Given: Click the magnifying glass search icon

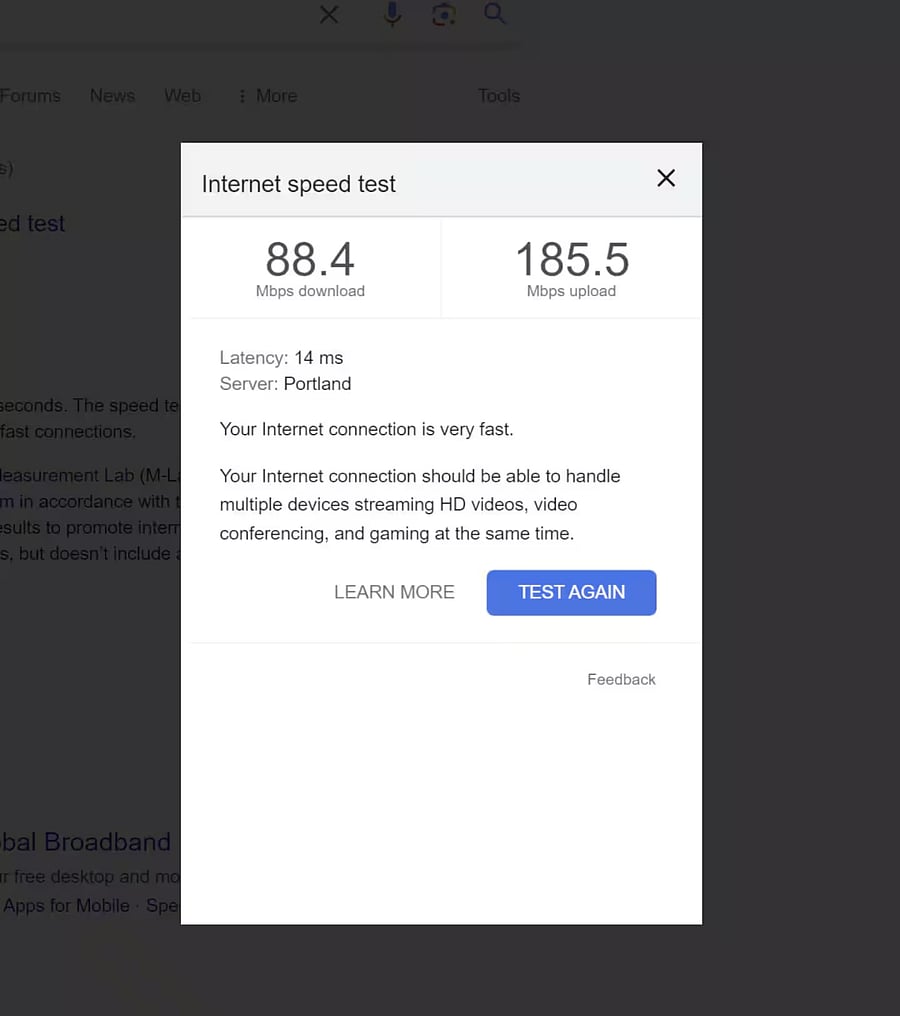Looking at the screenshot, I should click(x=494, y=14).
